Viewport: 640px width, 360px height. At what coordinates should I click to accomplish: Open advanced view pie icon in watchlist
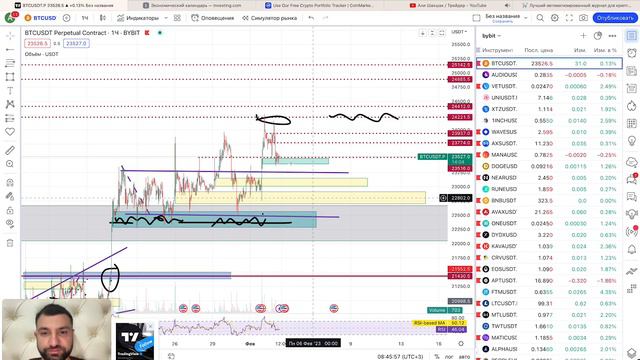point(598,36)
